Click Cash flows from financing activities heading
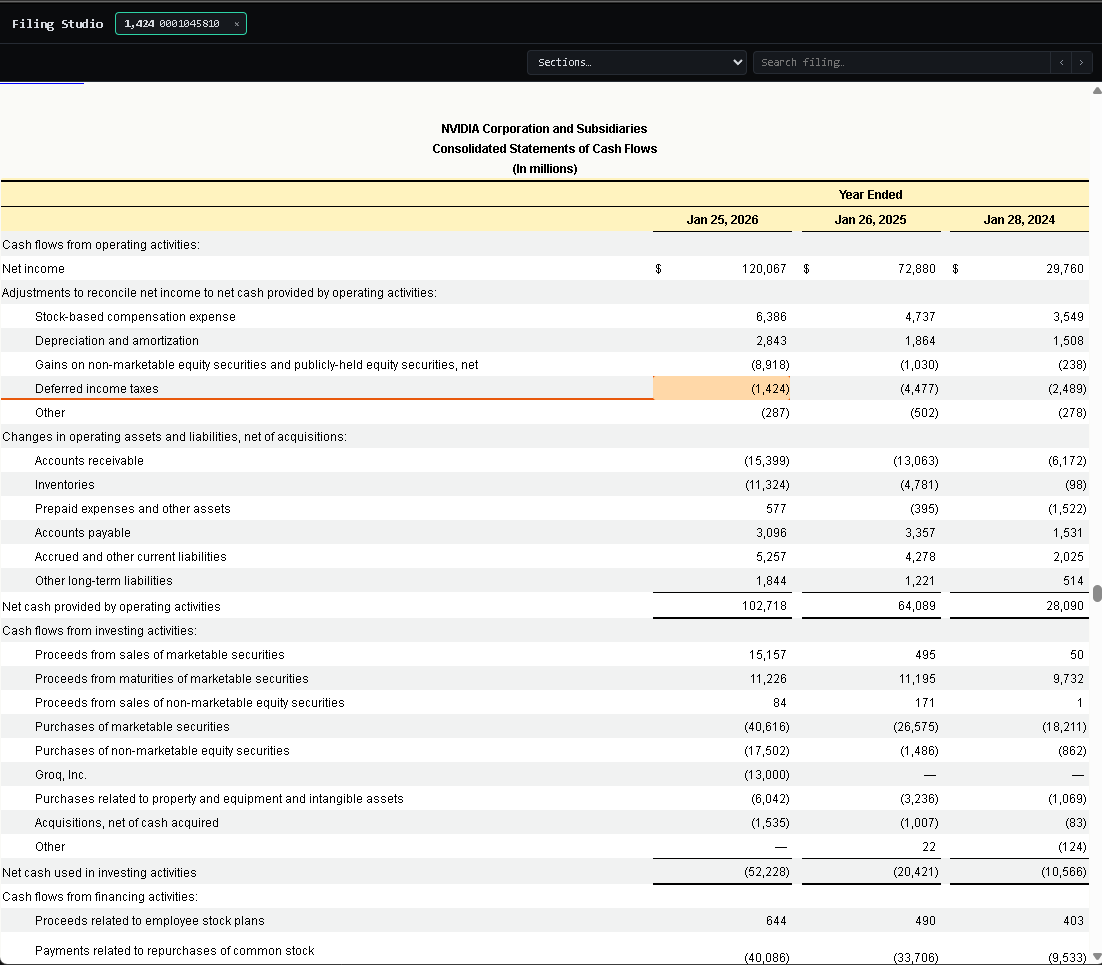This screenshot has width=1102, height=965. pos(100,897)
